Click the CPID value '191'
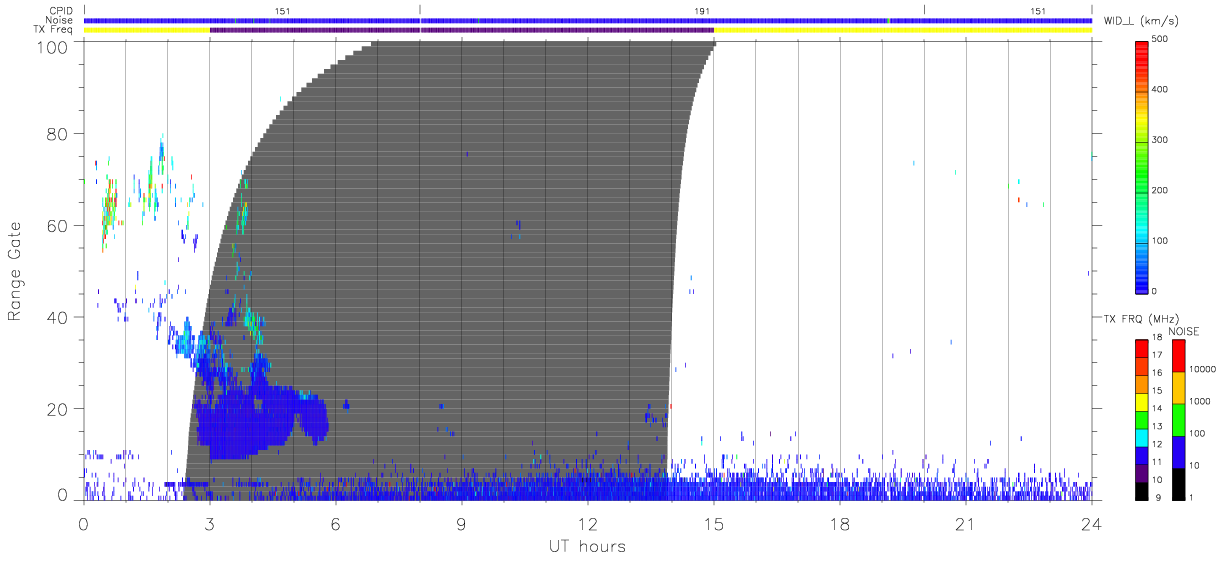 pos(703,11)
